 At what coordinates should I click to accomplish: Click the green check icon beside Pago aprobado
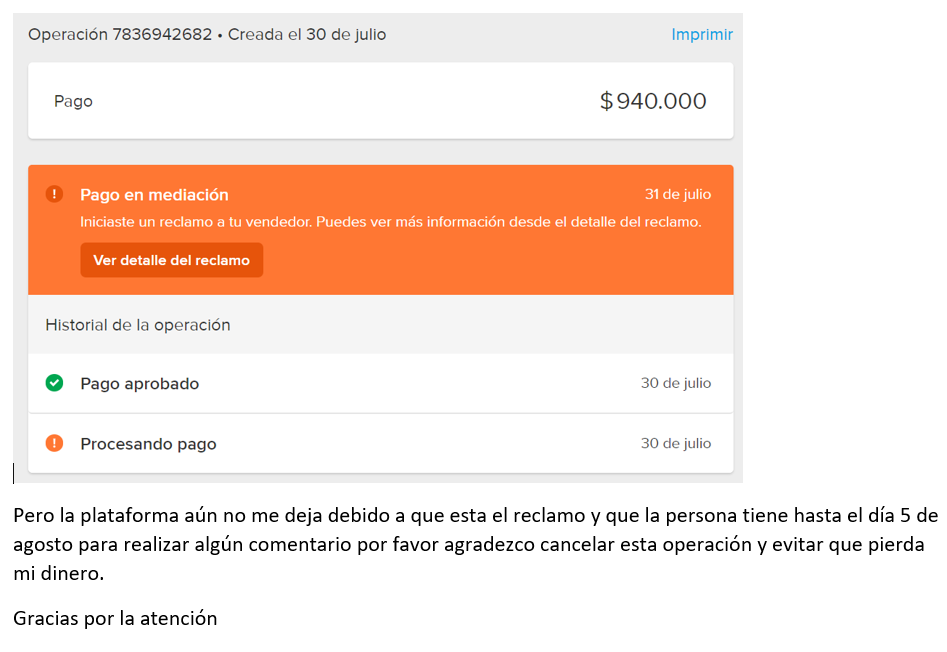54,383
